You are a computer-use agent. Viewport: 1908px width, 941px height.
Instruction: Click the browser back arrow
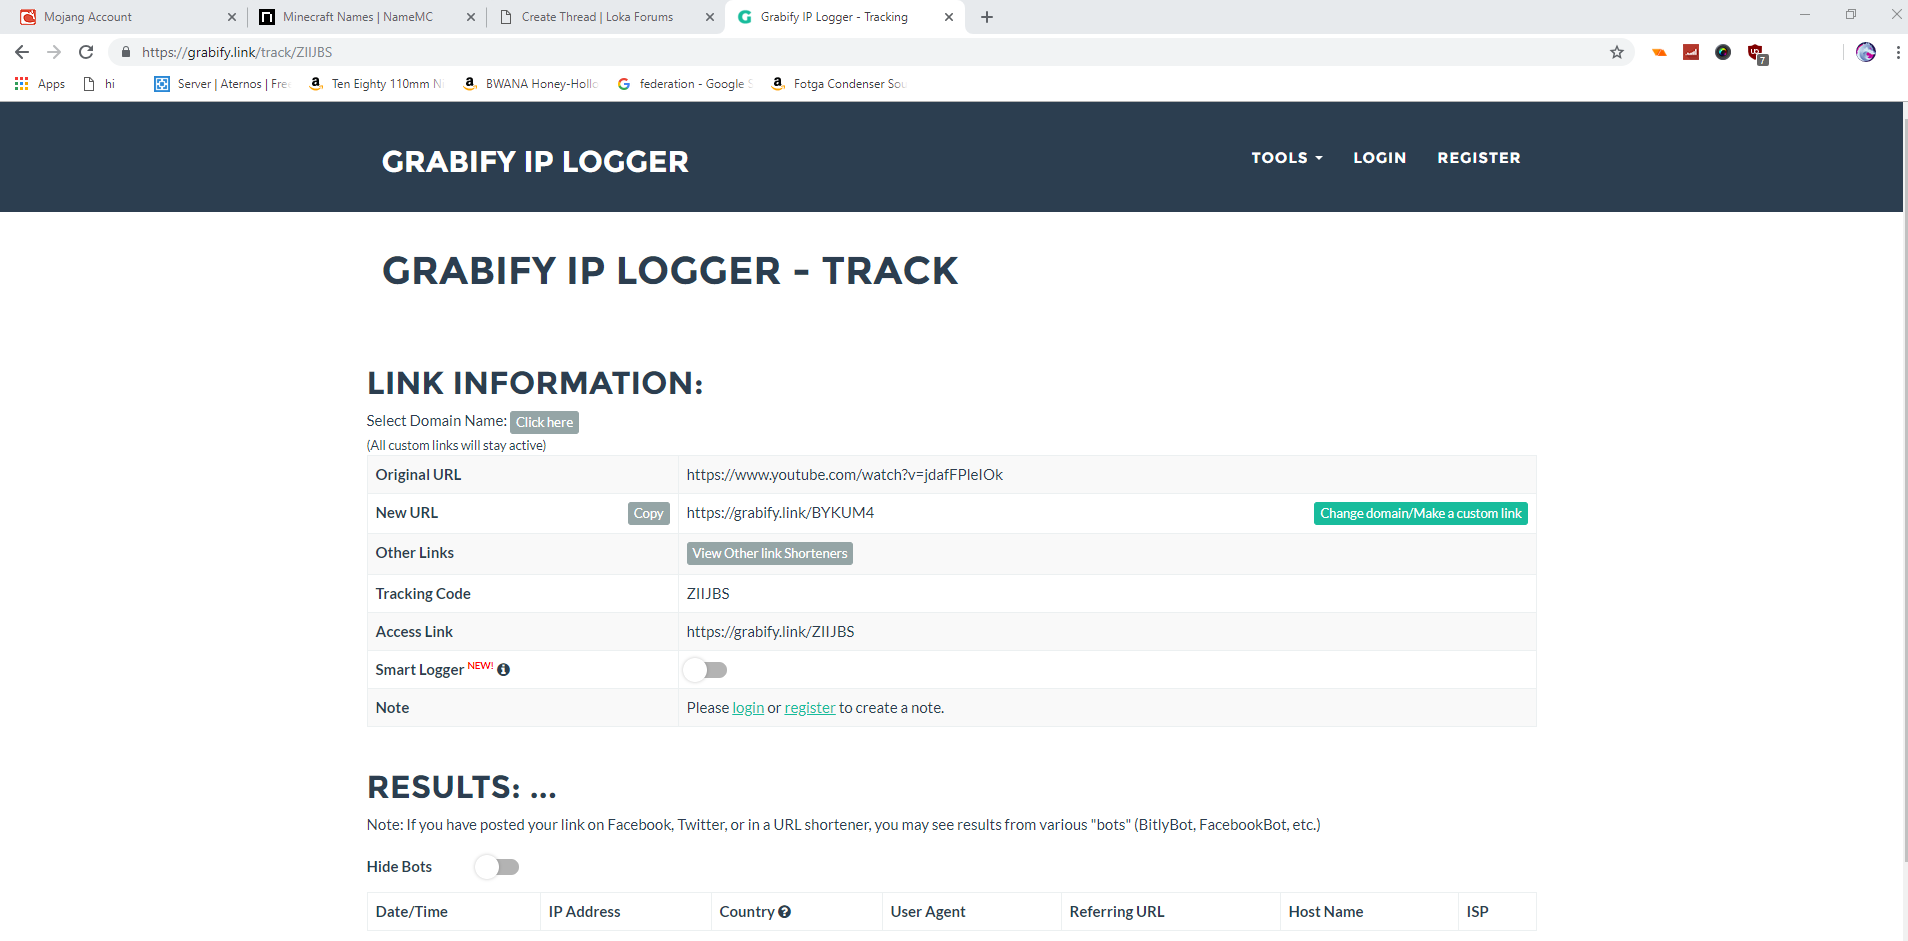(22, 52)
